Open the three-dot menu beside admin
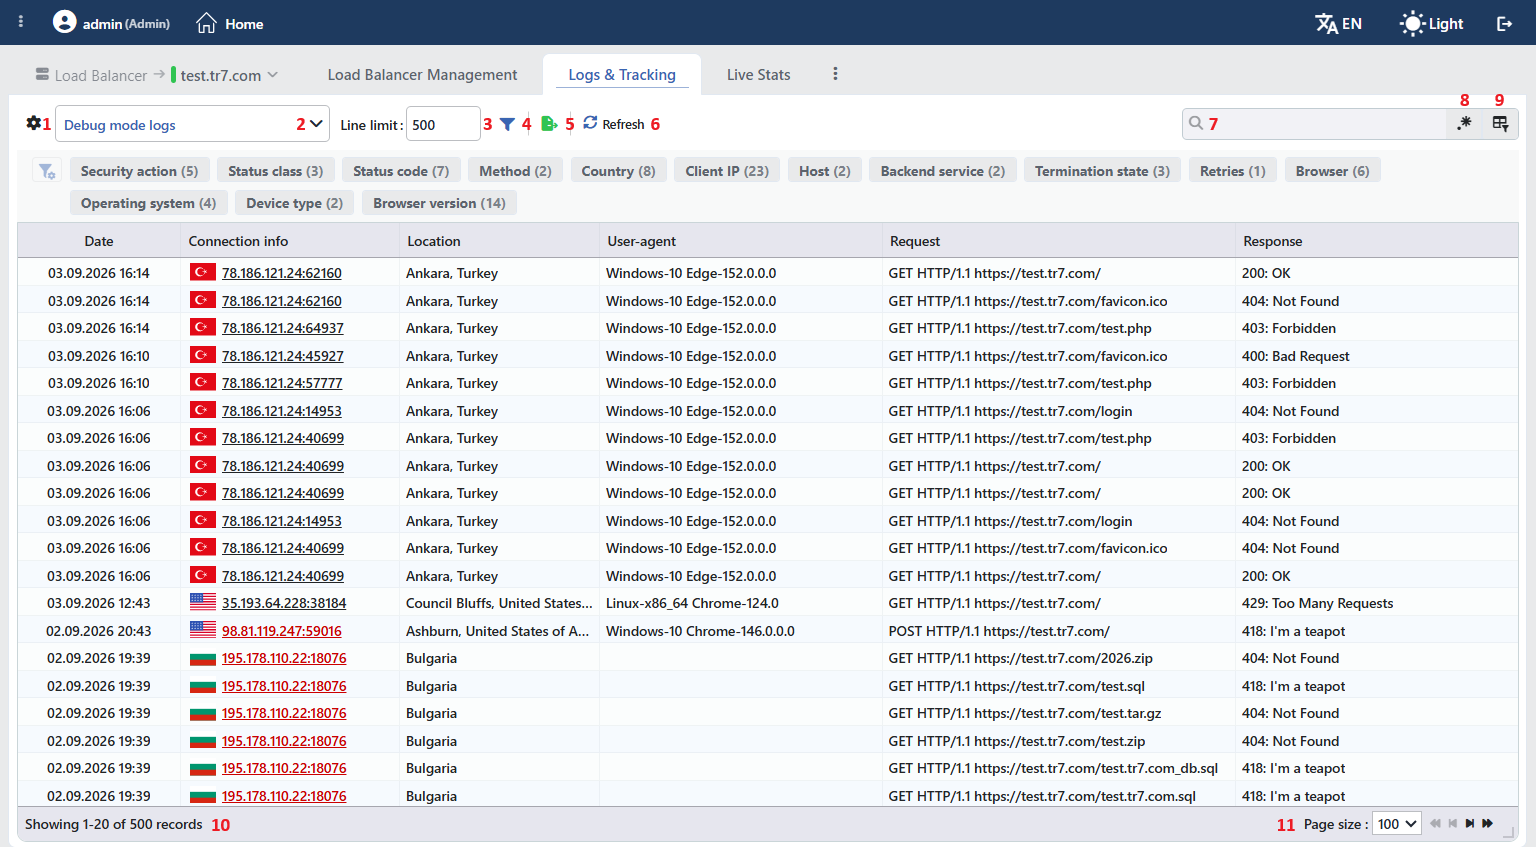 (x=21, y=22)
